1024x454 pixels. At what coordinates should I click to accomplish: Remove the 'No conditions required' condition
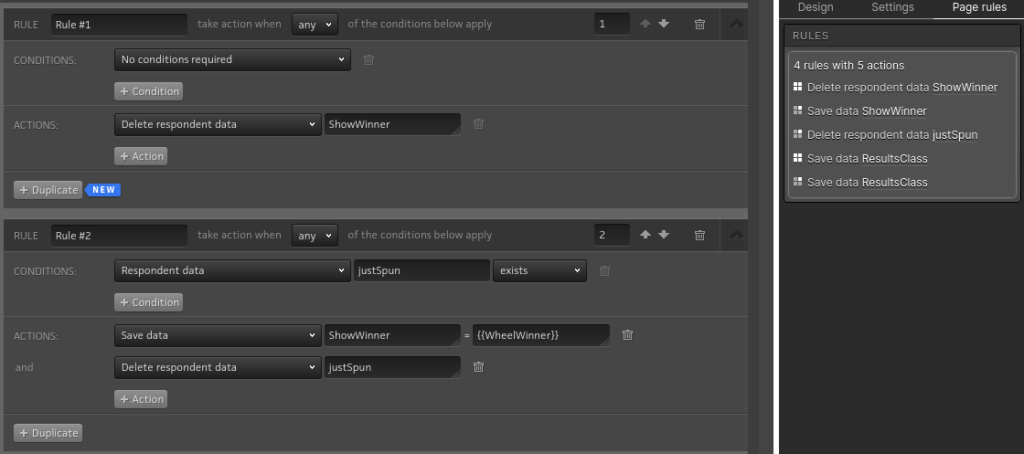pos(369,60)
